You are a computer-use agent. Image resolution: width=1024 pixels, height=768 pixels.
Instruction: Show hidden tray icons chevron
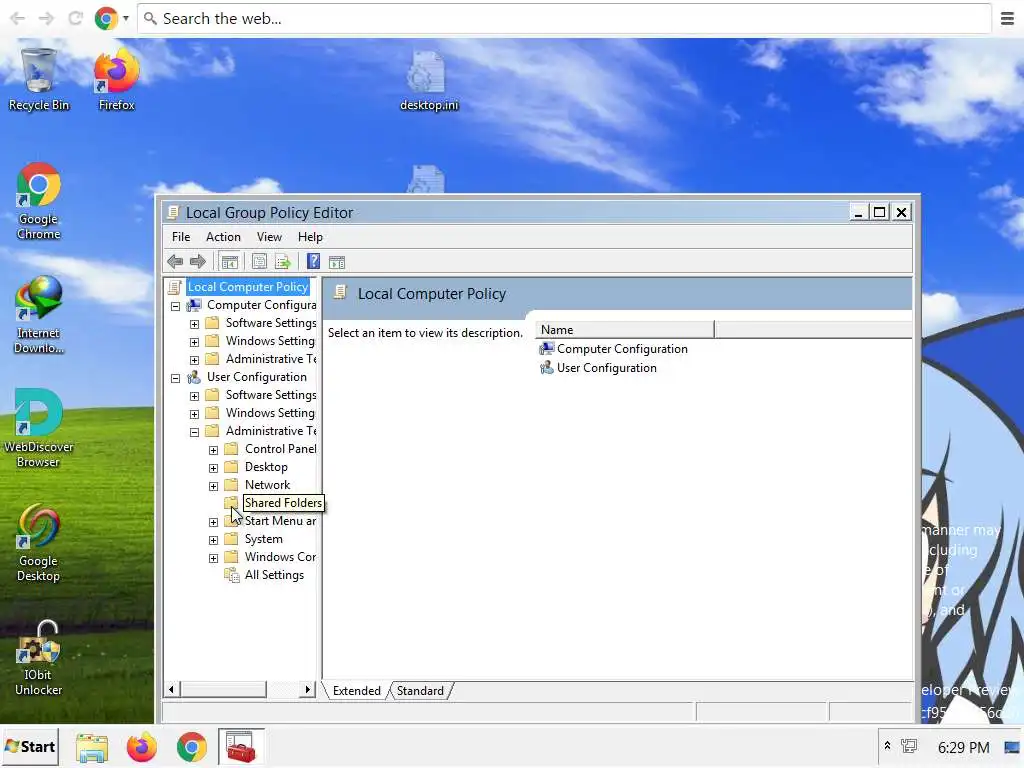(x=887, y=746)
